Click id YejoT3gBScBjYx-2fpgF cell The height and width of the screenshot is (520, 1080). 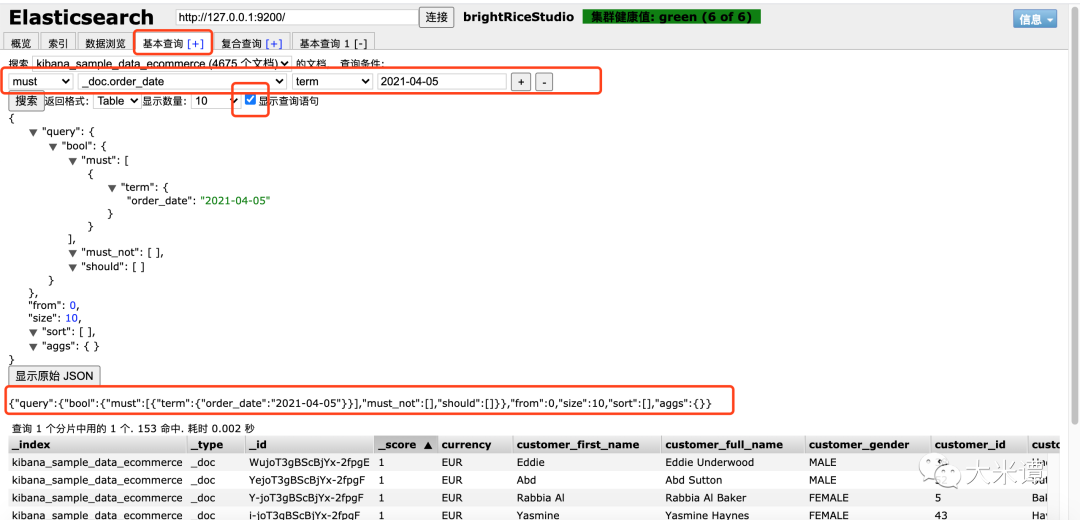click(x=310, y=480)
